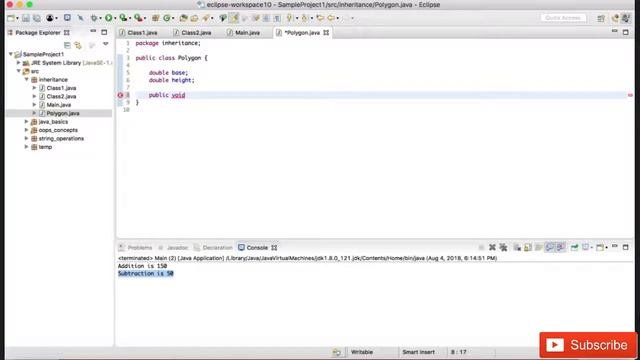
Task: Open Package Explorer View Menu dropdown
Action: [105, 44]
